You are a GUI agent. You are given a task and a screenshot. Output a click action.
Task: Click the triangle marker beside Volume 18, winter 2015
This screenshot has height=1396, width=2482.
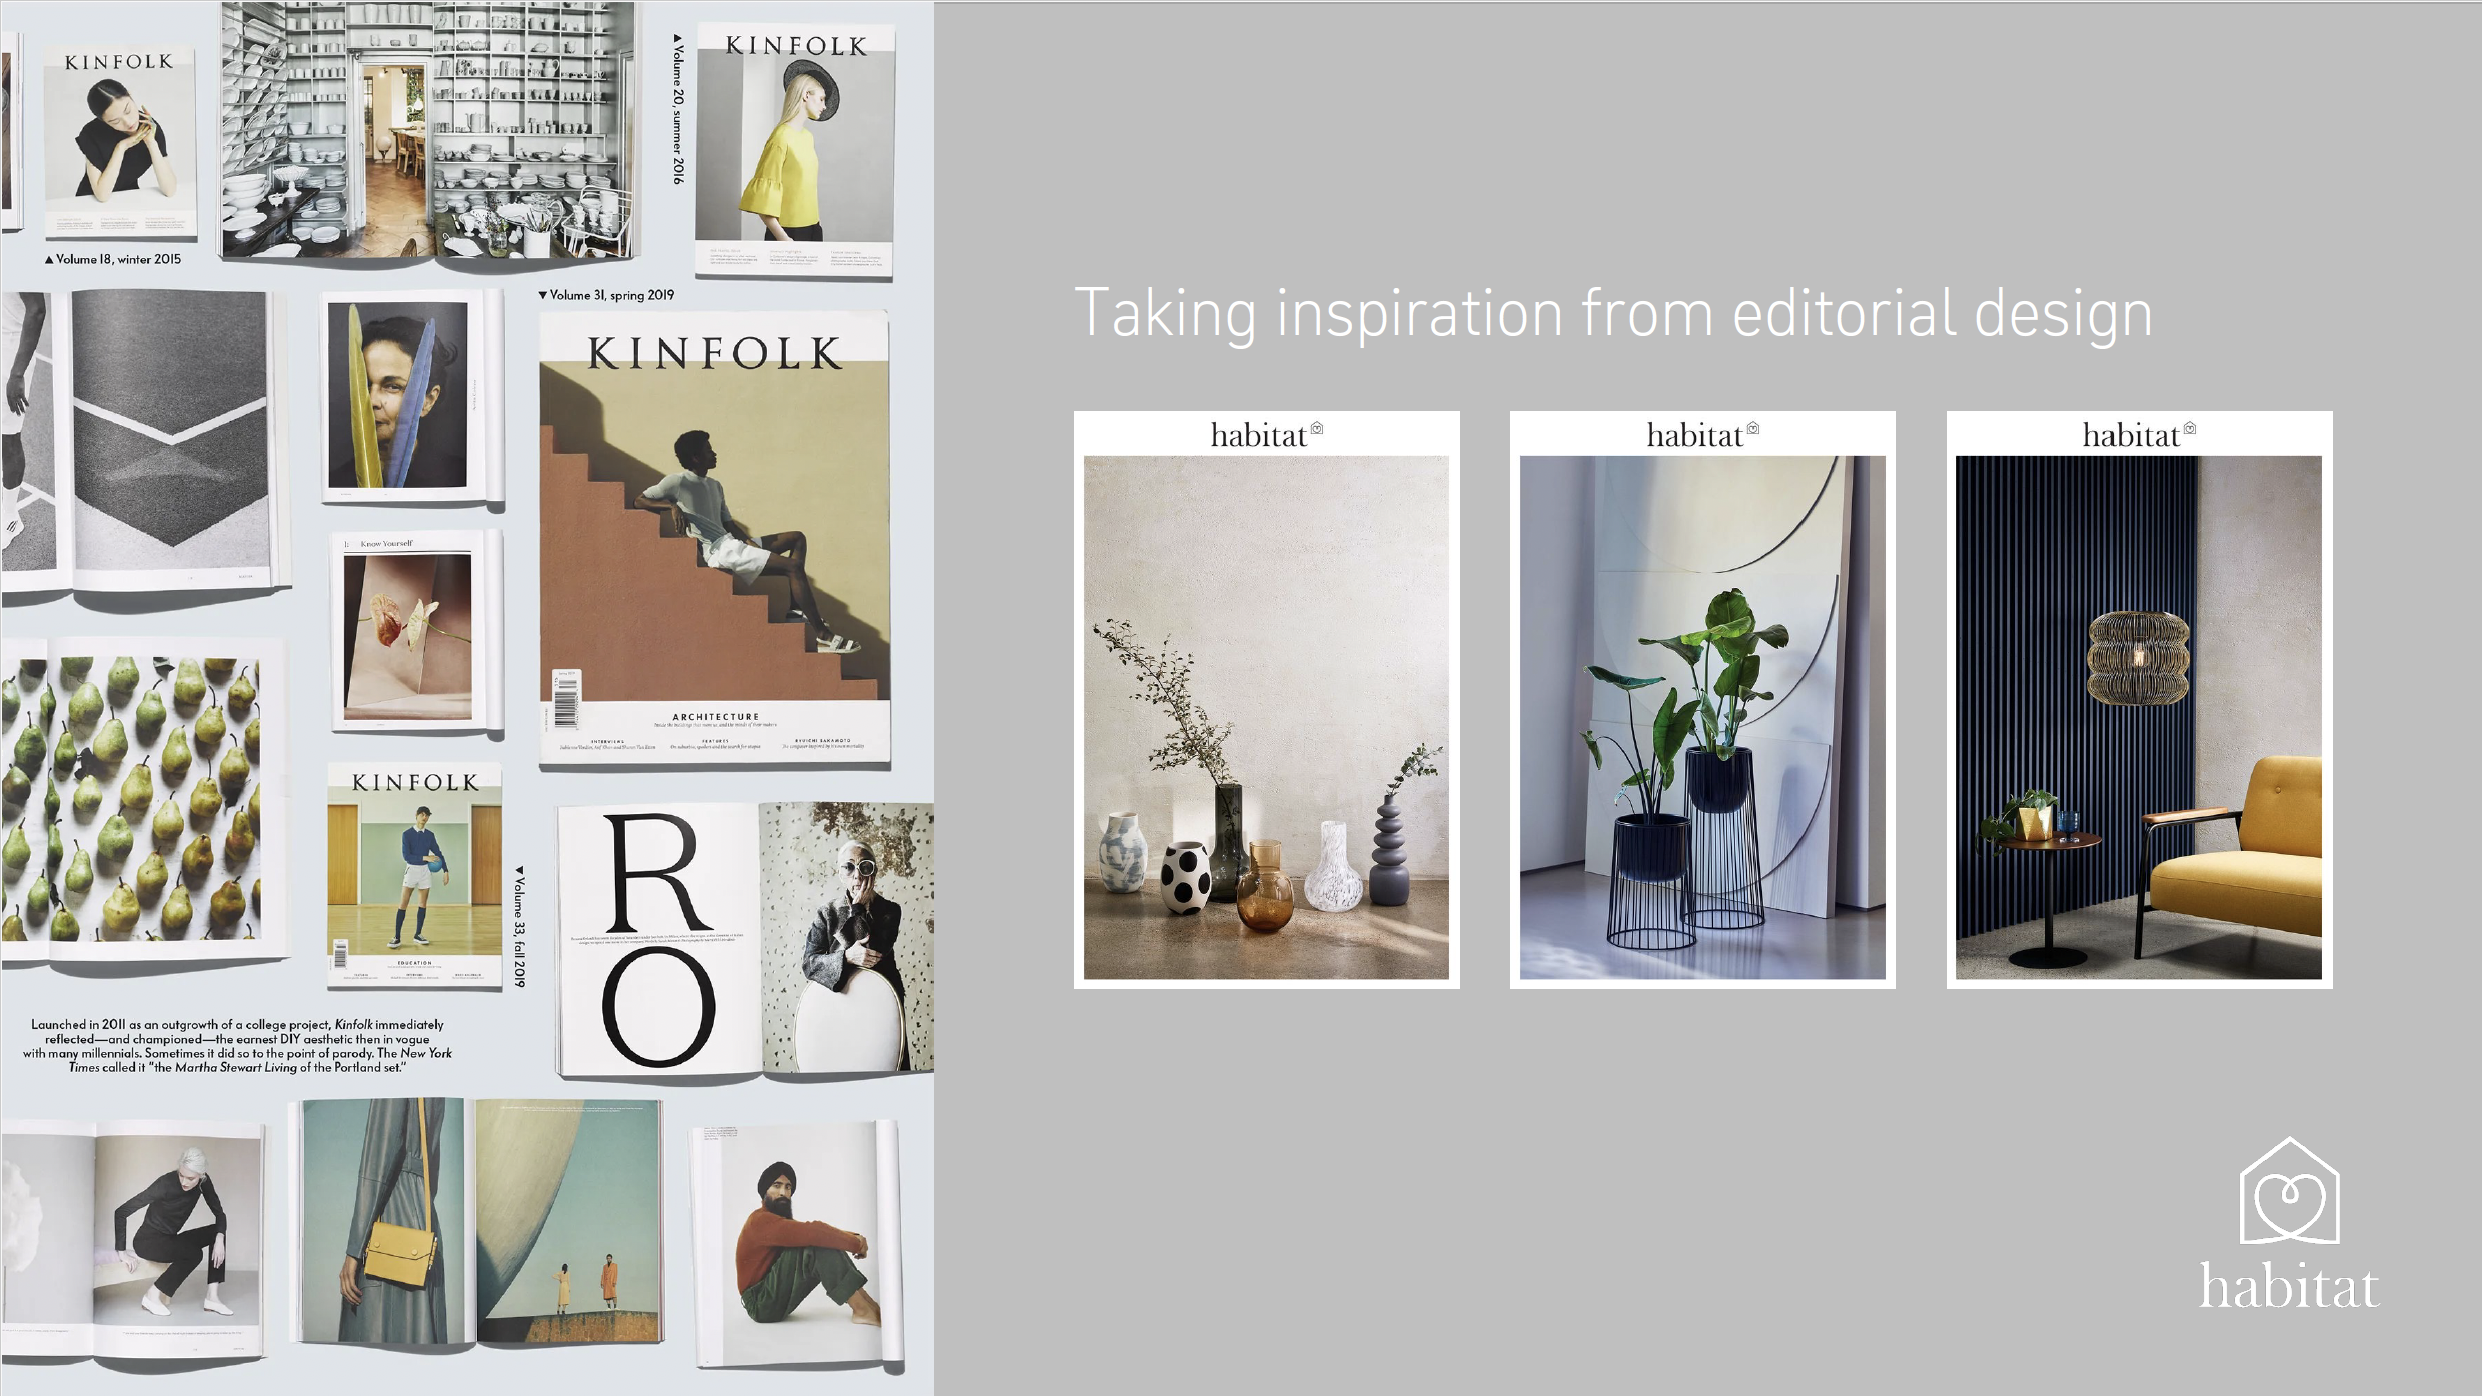point(49,260)
